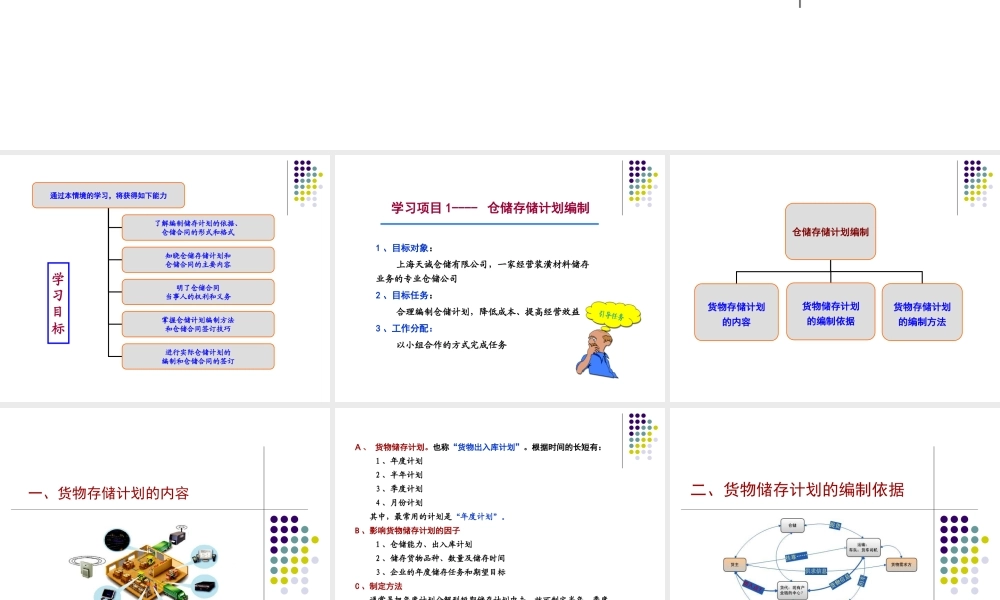The width and height of the screenshot is (1000, 600).
Task: Select the heading 3、工作分配
Action: tap(404, 328)
